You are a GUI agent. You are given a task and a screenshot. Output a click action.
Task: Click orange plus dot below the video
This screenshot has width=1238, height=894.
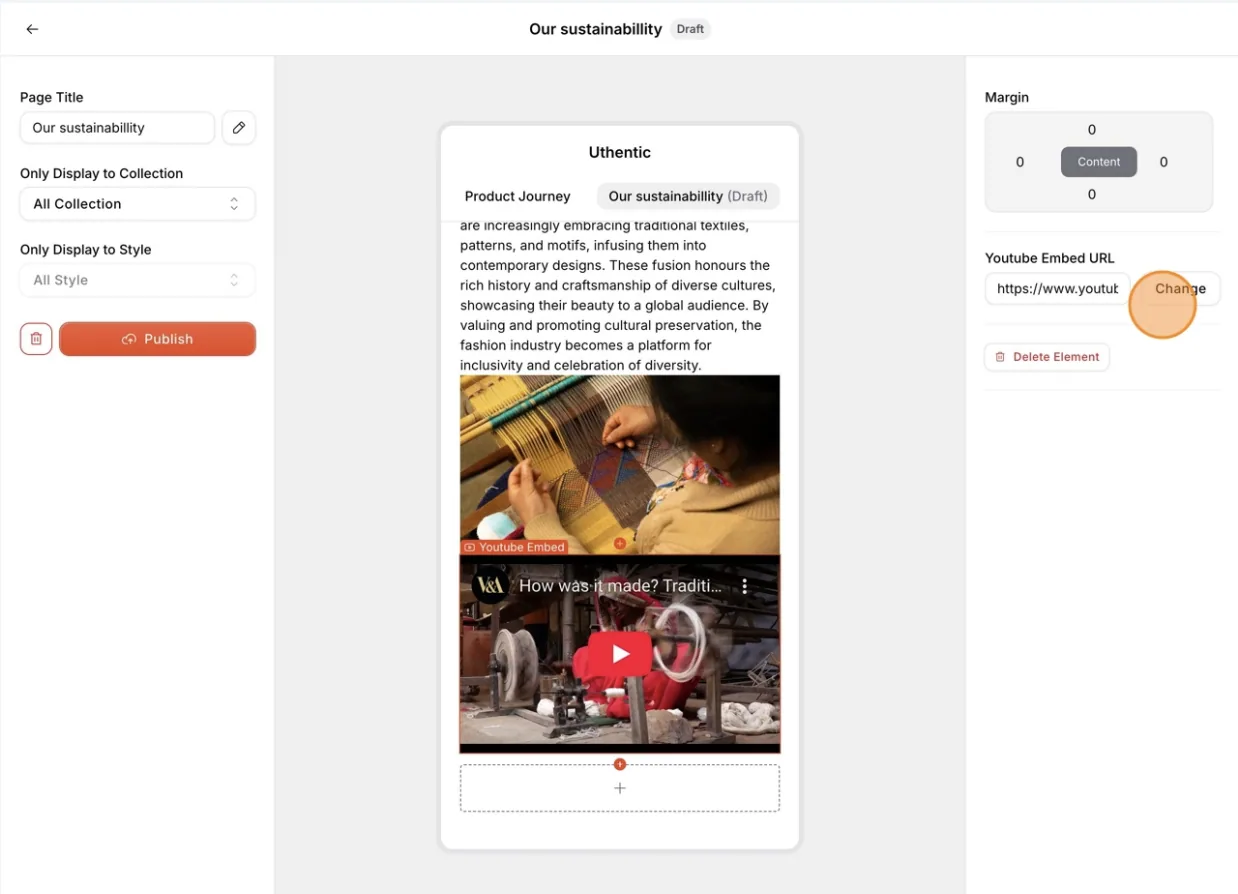pos(620,764)
